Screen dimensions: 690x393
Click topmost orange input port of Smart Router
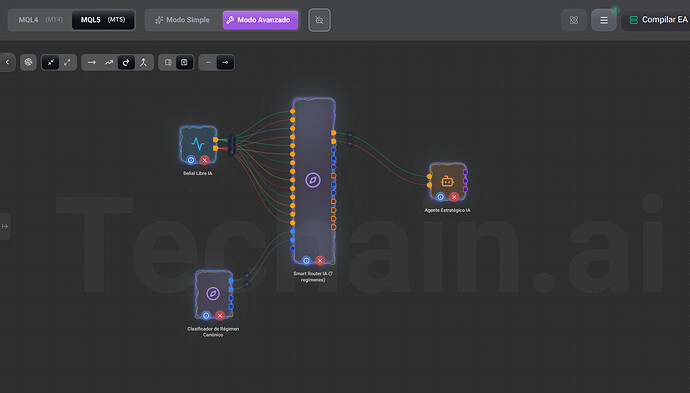tap(293, 111)
